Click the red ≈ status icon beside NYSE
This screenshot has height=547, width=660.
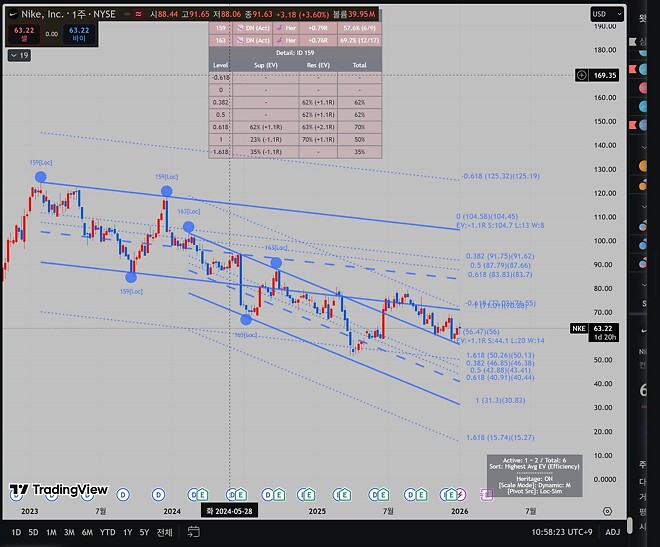coord(138,14)
